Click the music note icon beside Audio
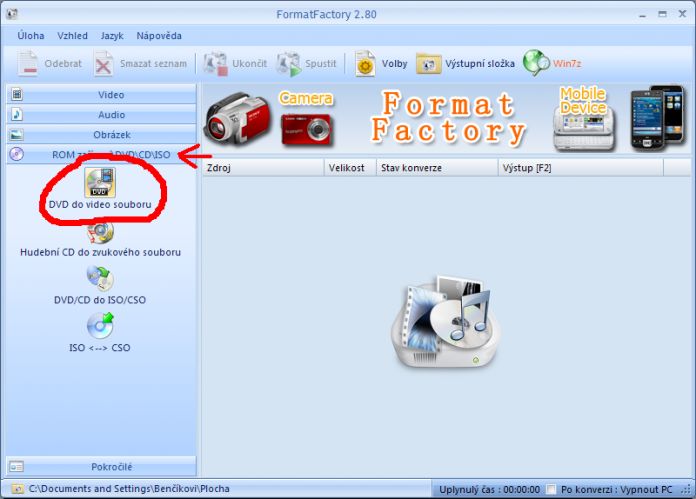 coord(17,114)
